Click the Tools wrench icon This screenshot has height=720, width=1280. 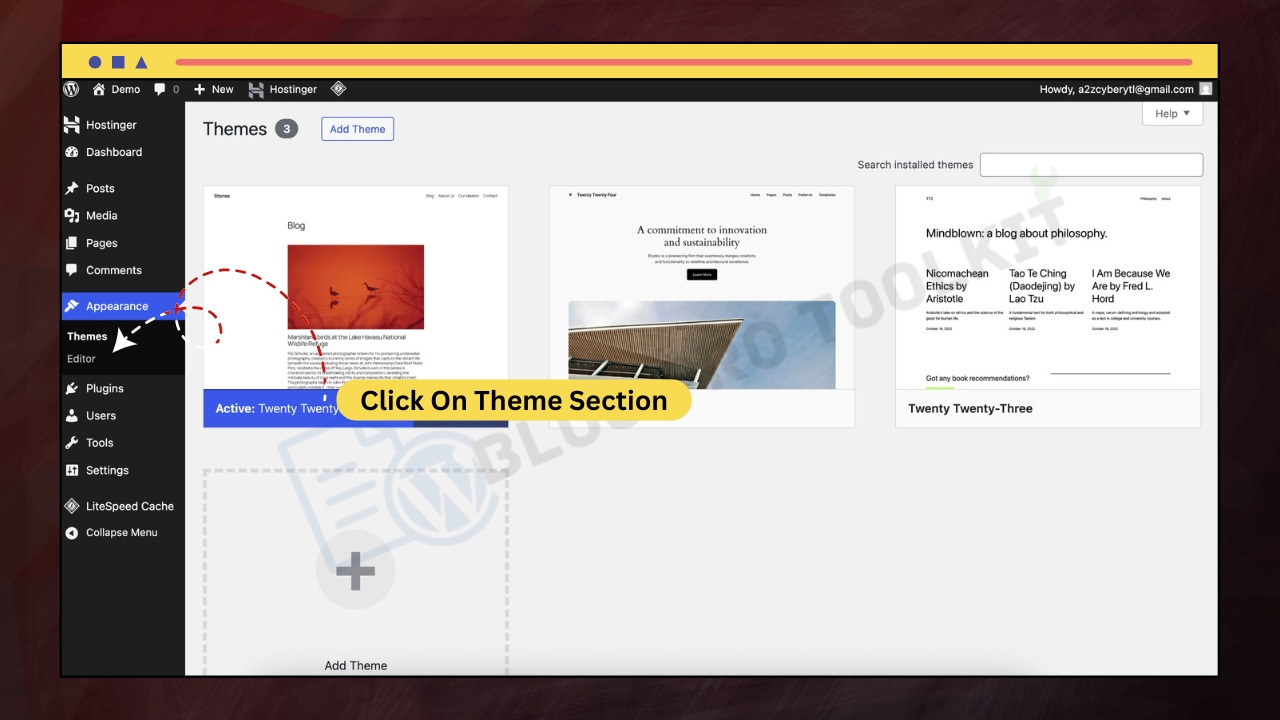(x=71, y=443)
